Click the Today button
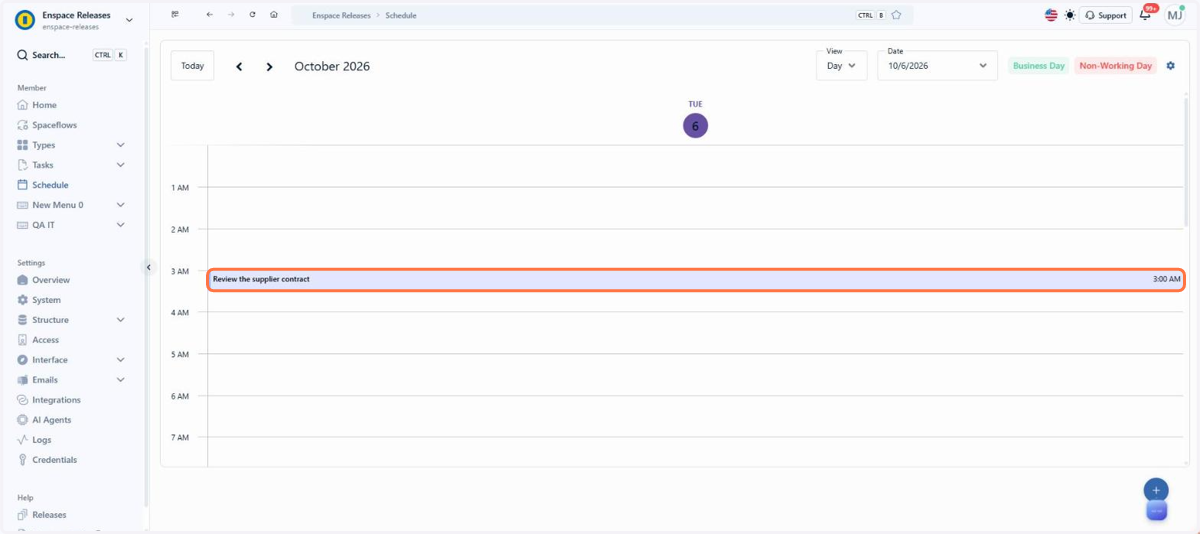 pyautogui.click(x=192, y=66)
